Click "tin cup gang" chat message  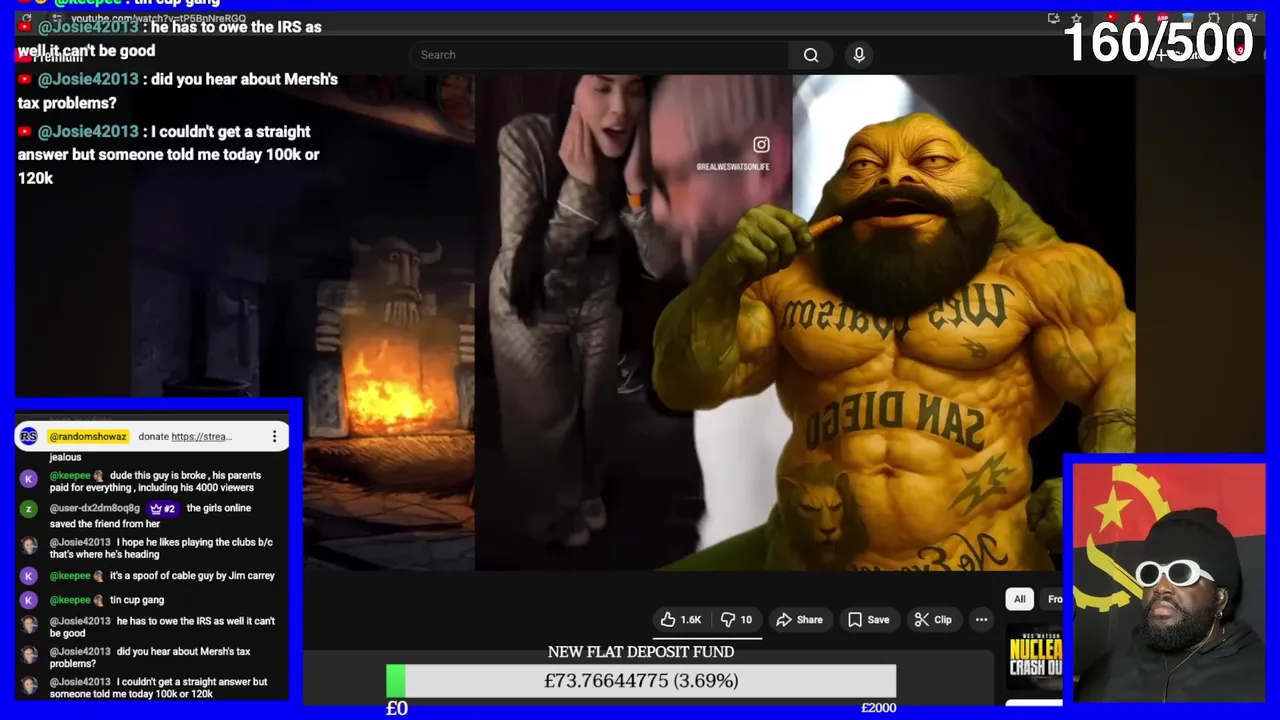[x=137, y=600]
